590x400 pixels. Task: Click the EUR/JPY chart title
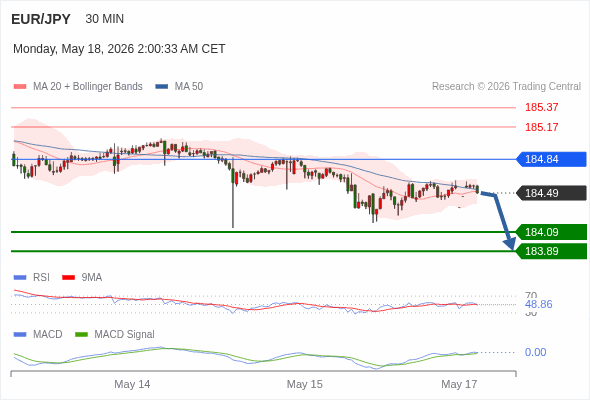(x=41, y=19)
